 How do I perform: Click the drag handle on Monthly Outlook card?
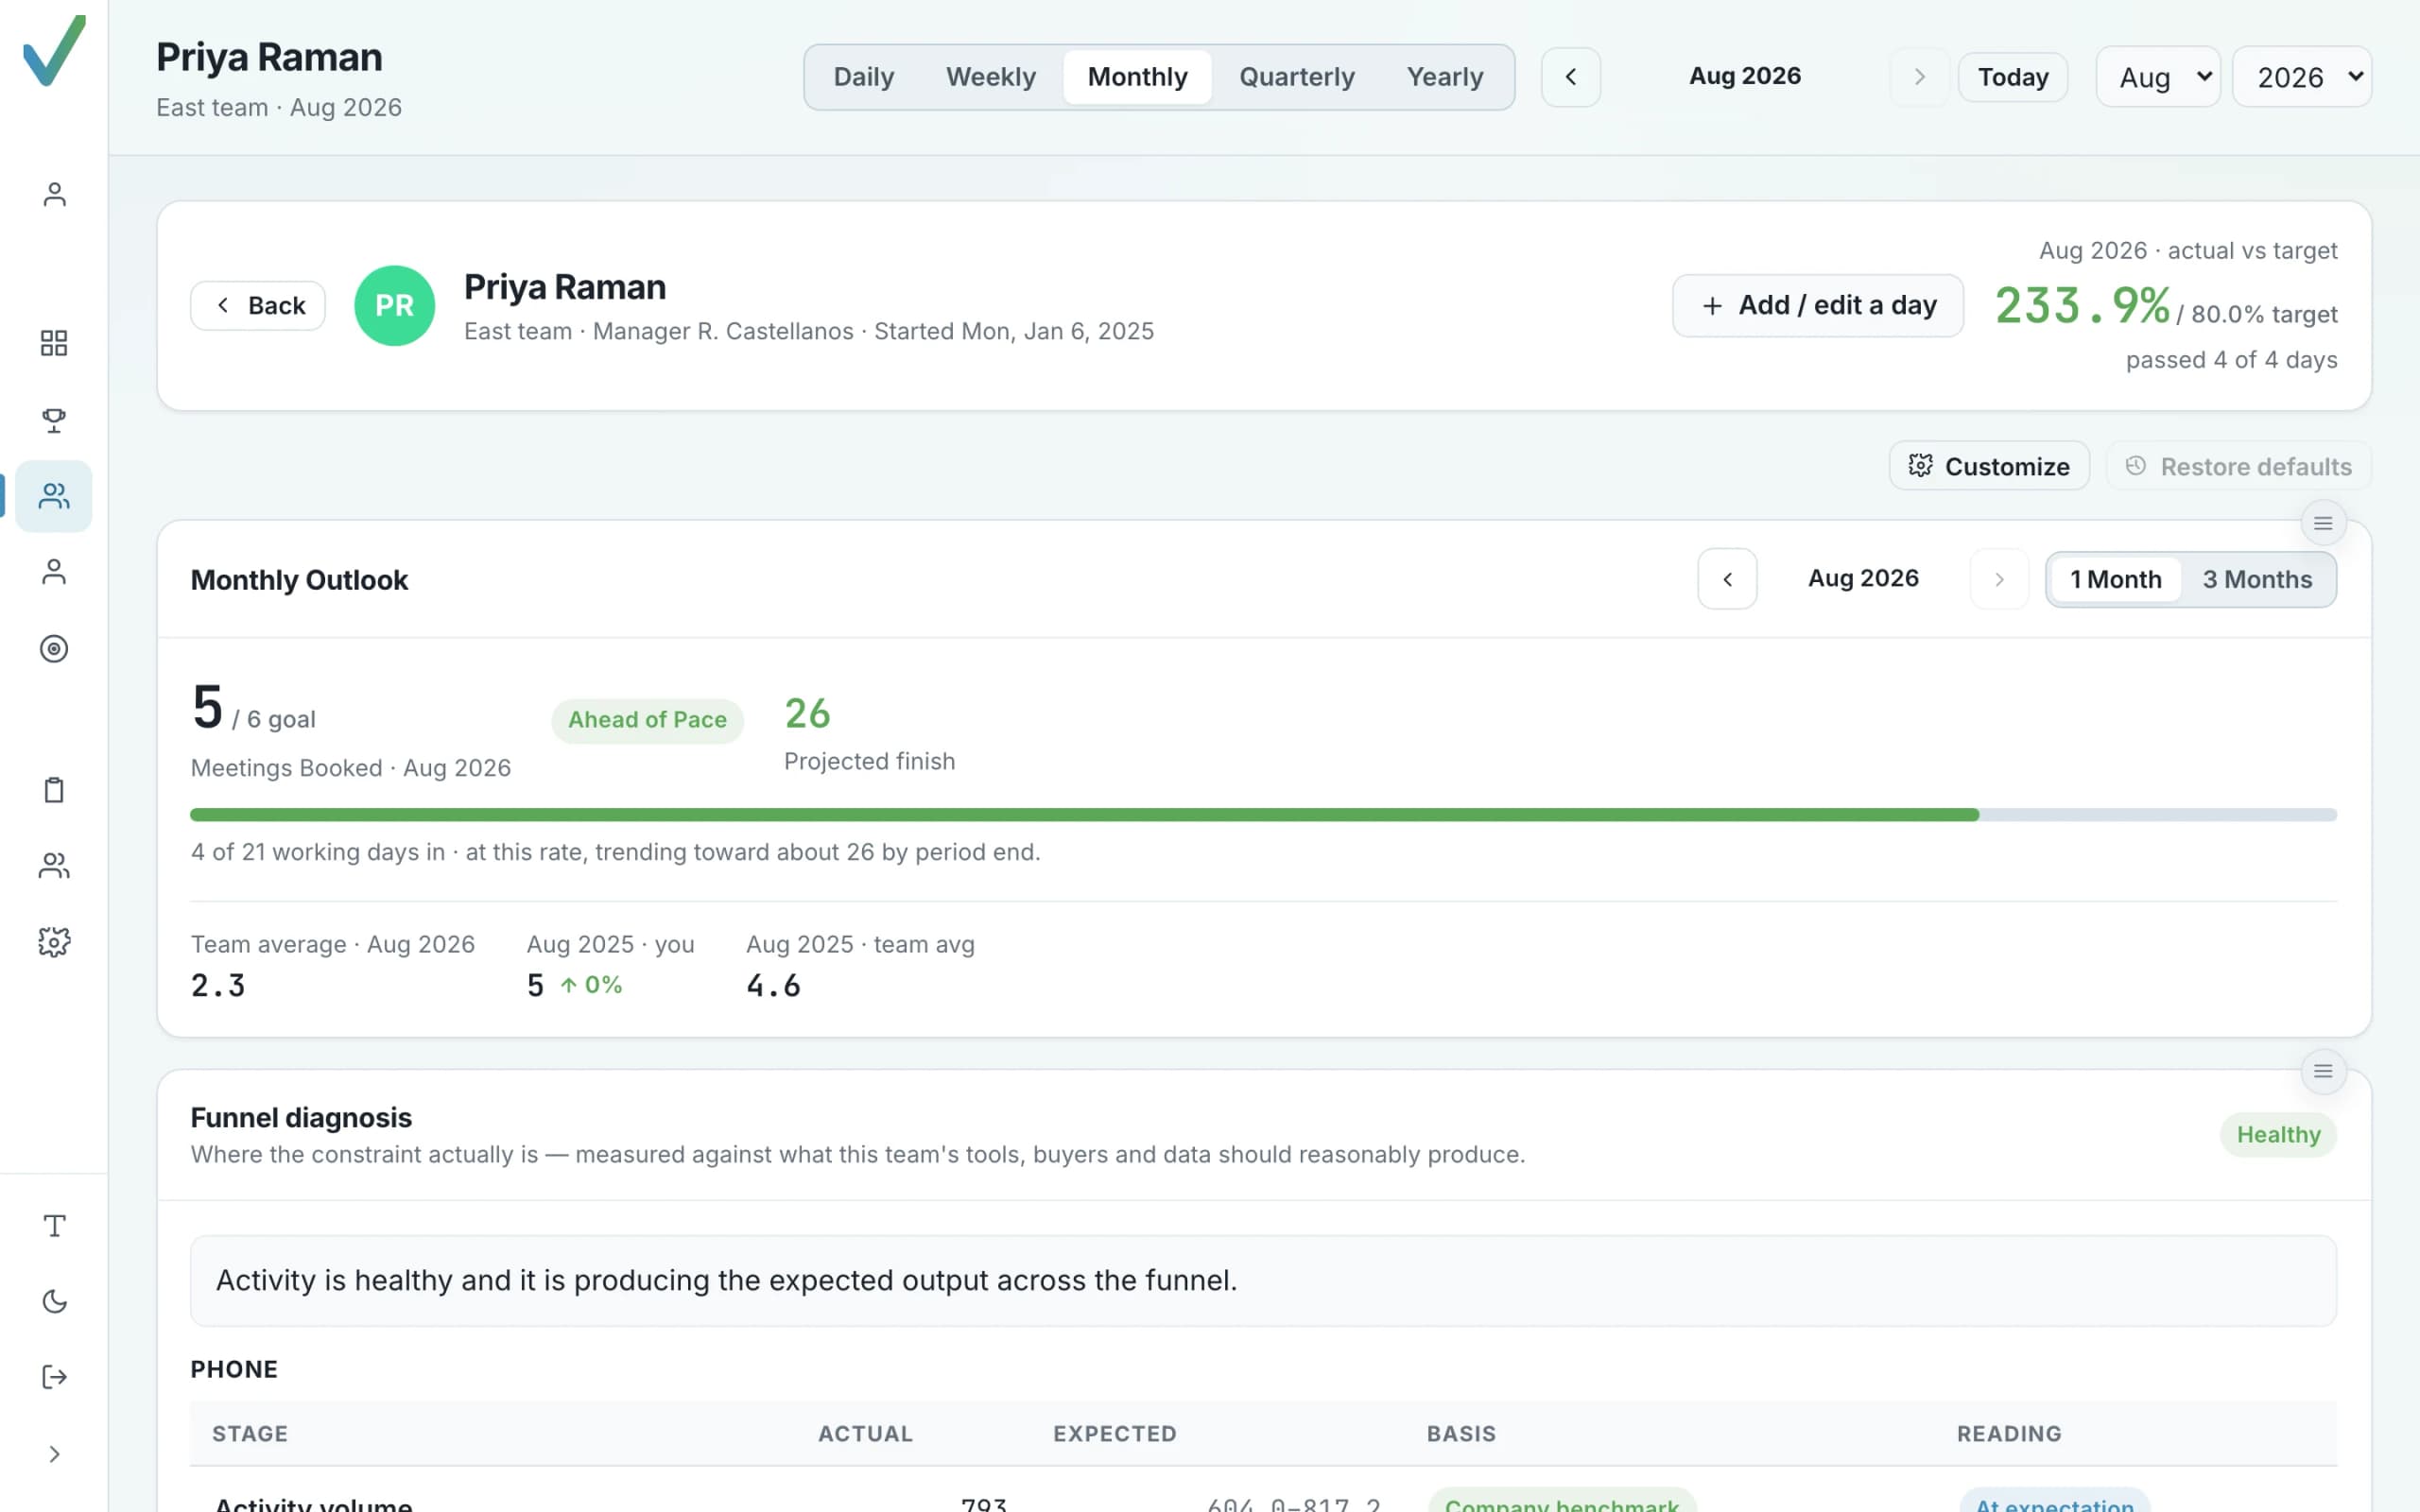point(2322,523)
